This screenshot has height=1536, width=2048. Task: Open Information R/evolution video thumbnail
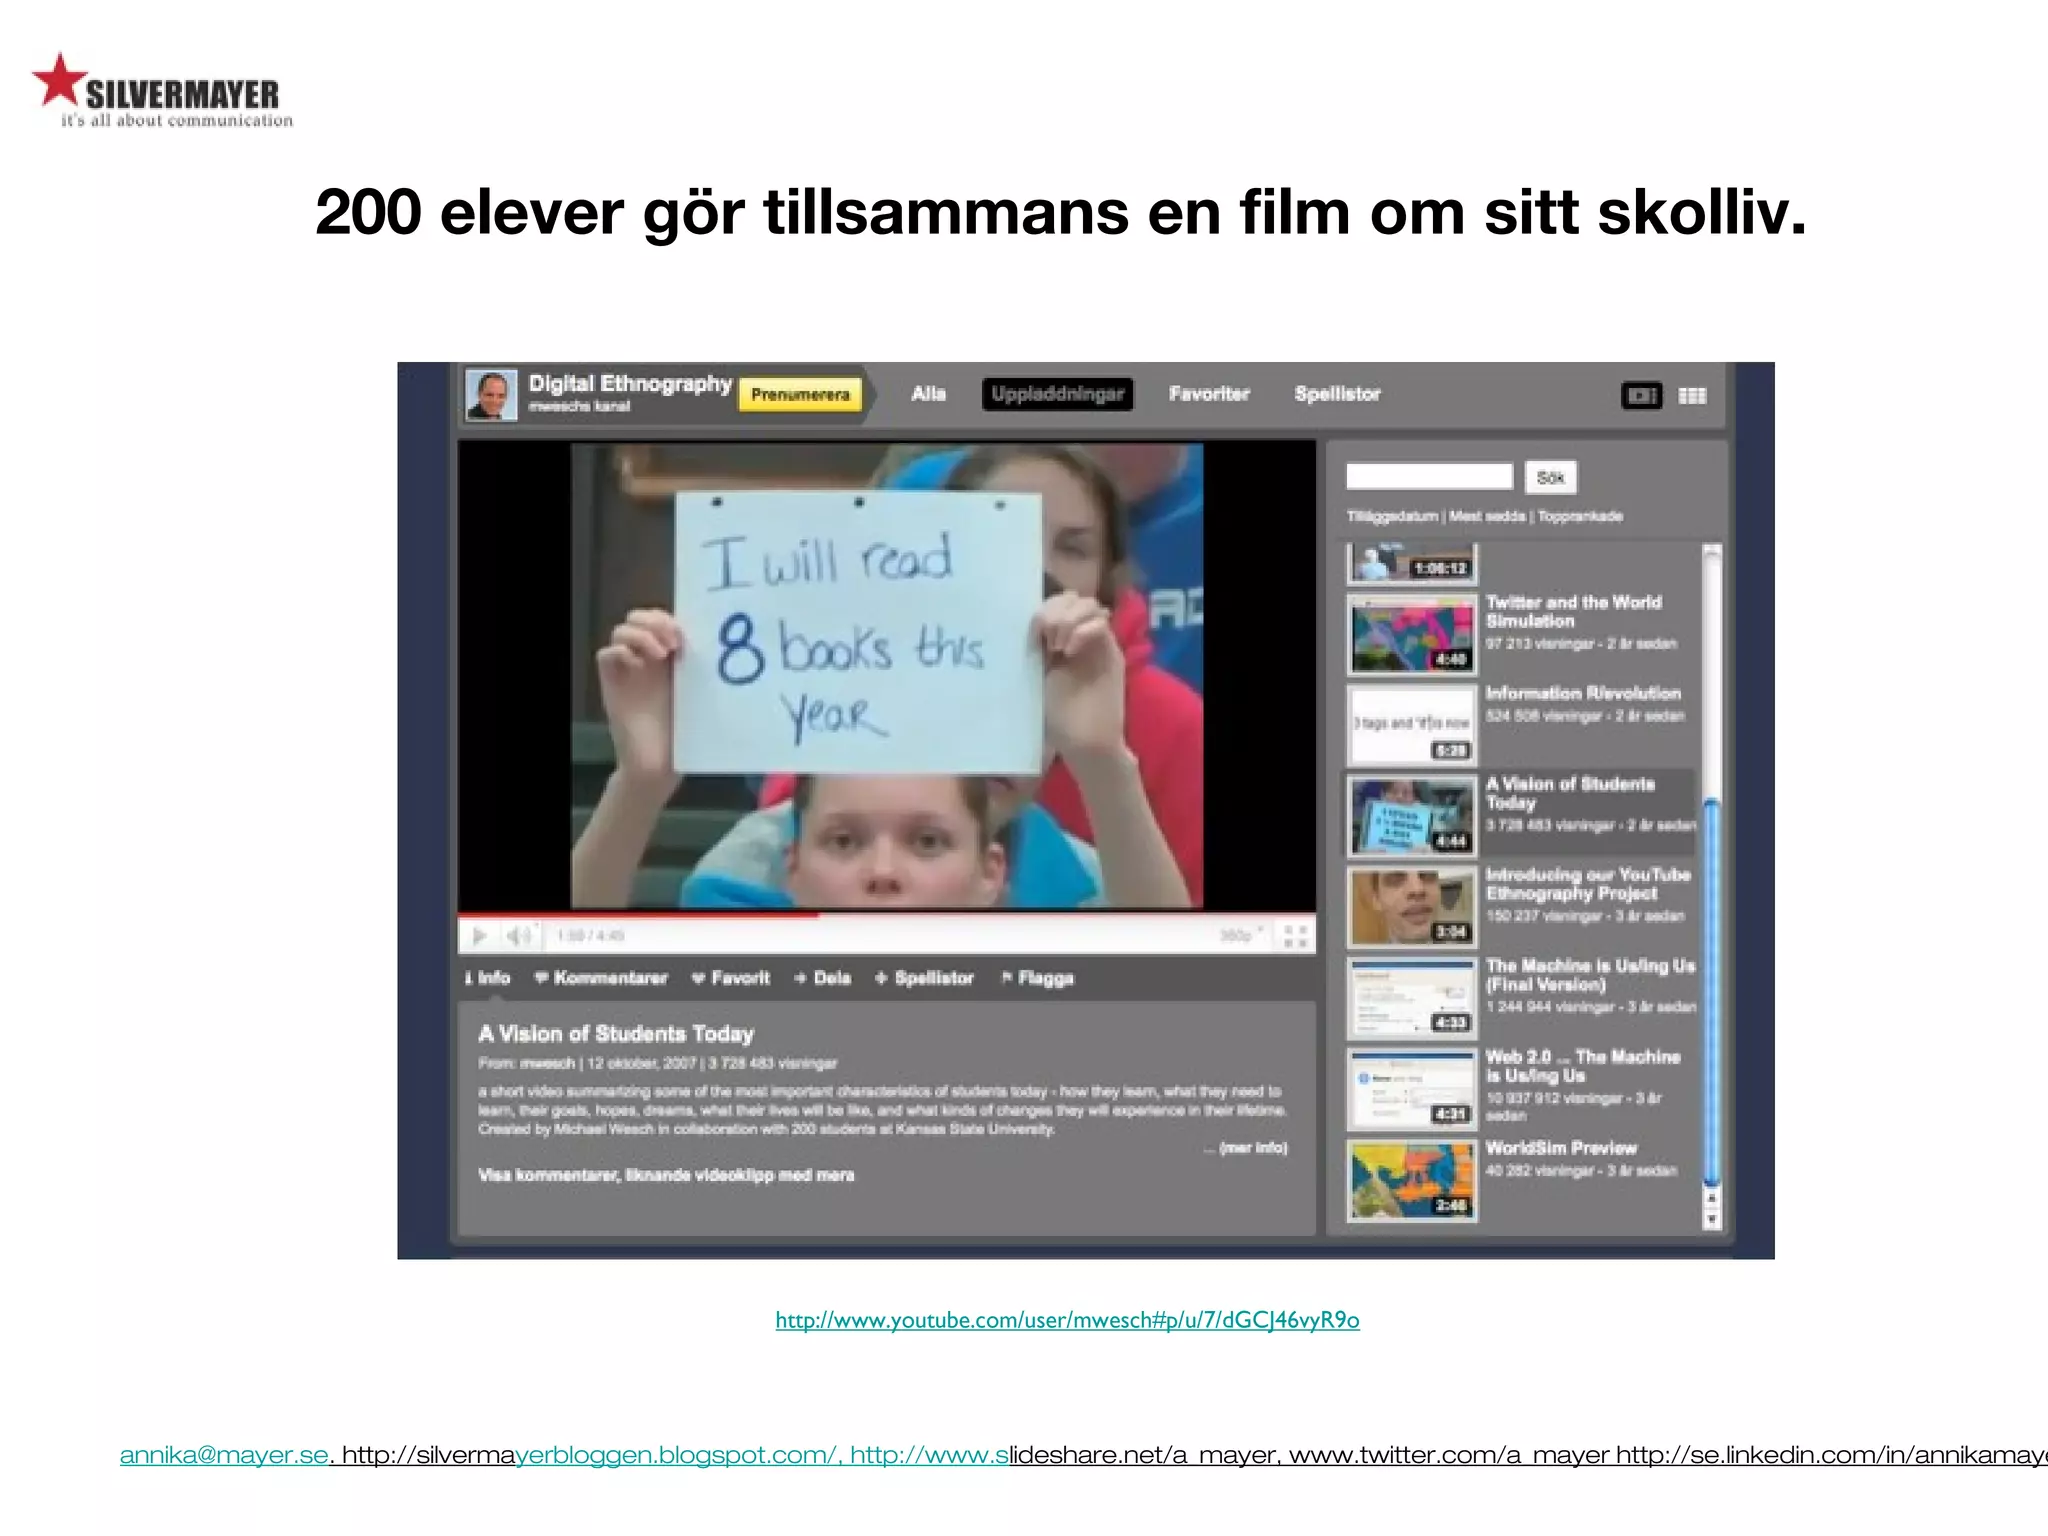coord(1411,725)
